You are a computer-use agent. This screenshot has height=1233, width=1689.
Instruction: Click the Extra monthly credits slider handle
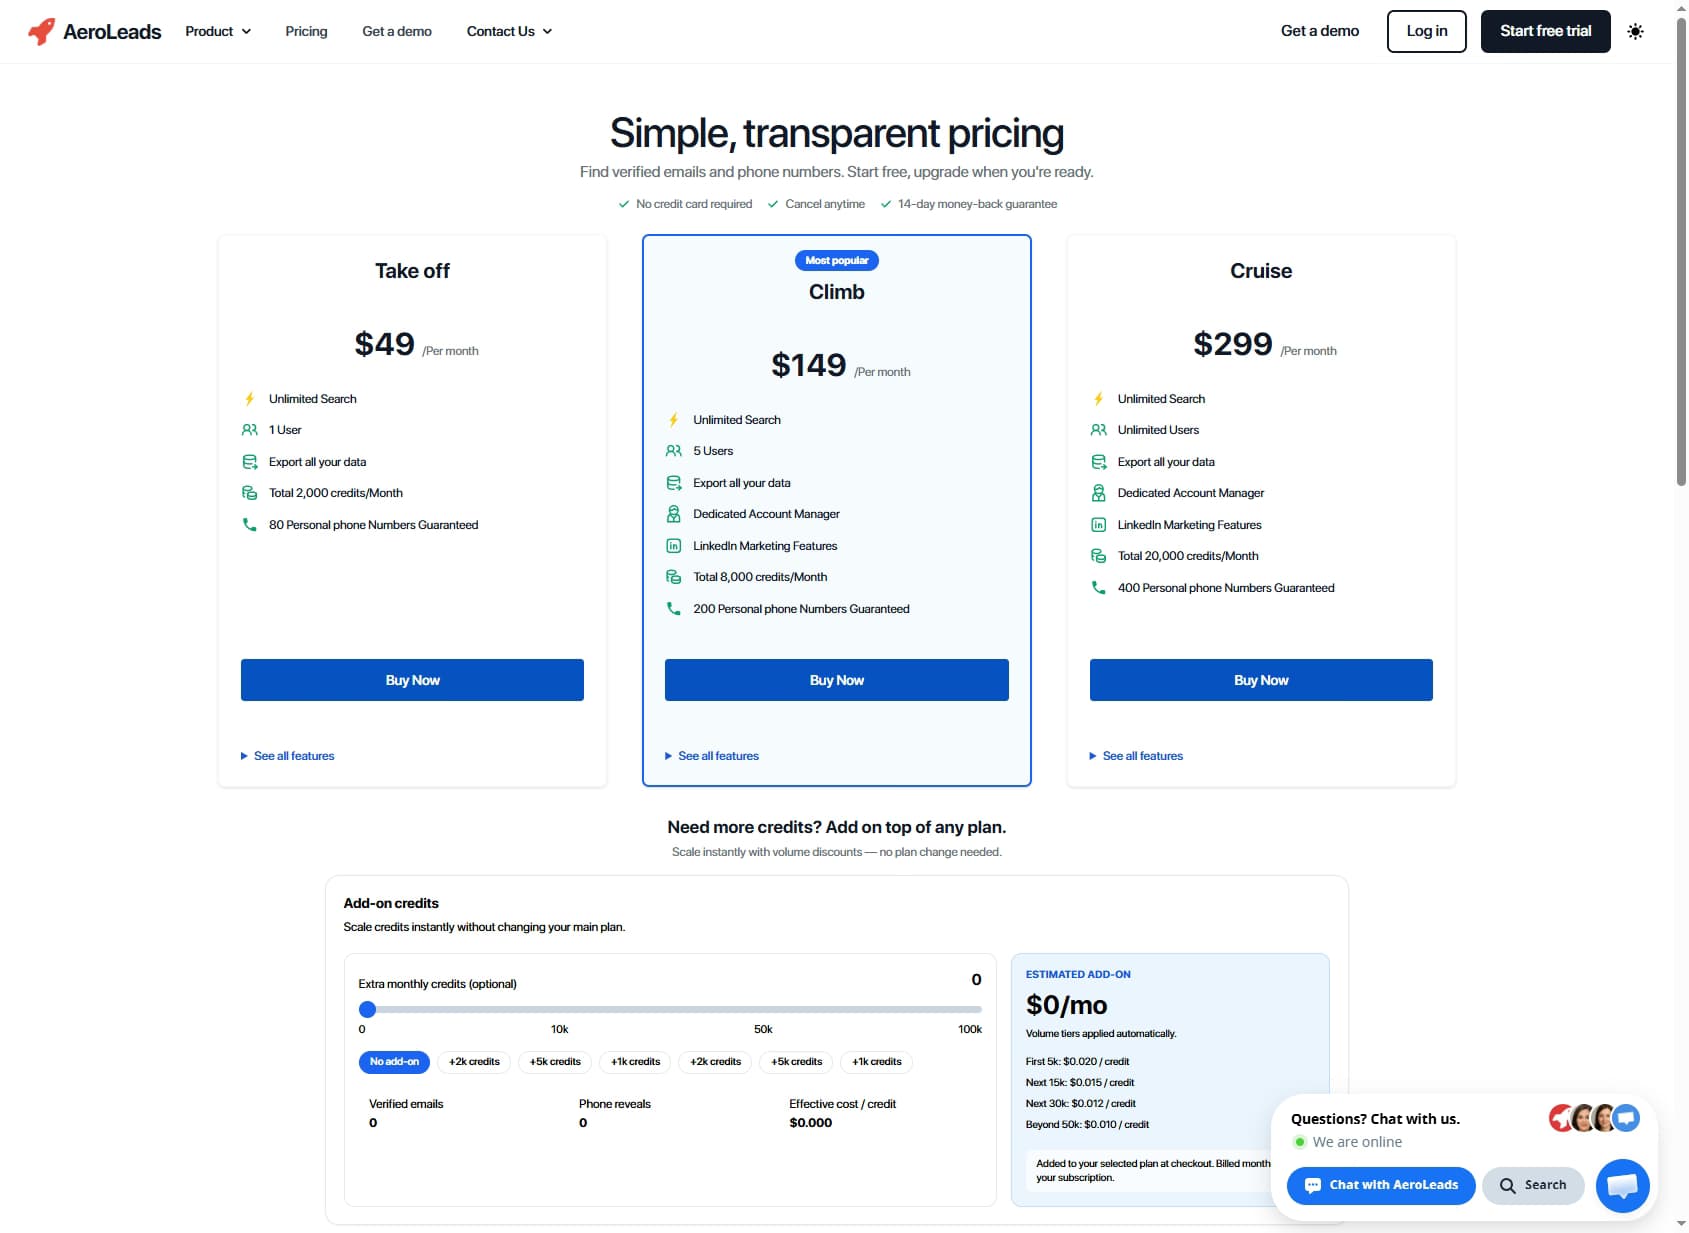click(x=367, y=1010)
